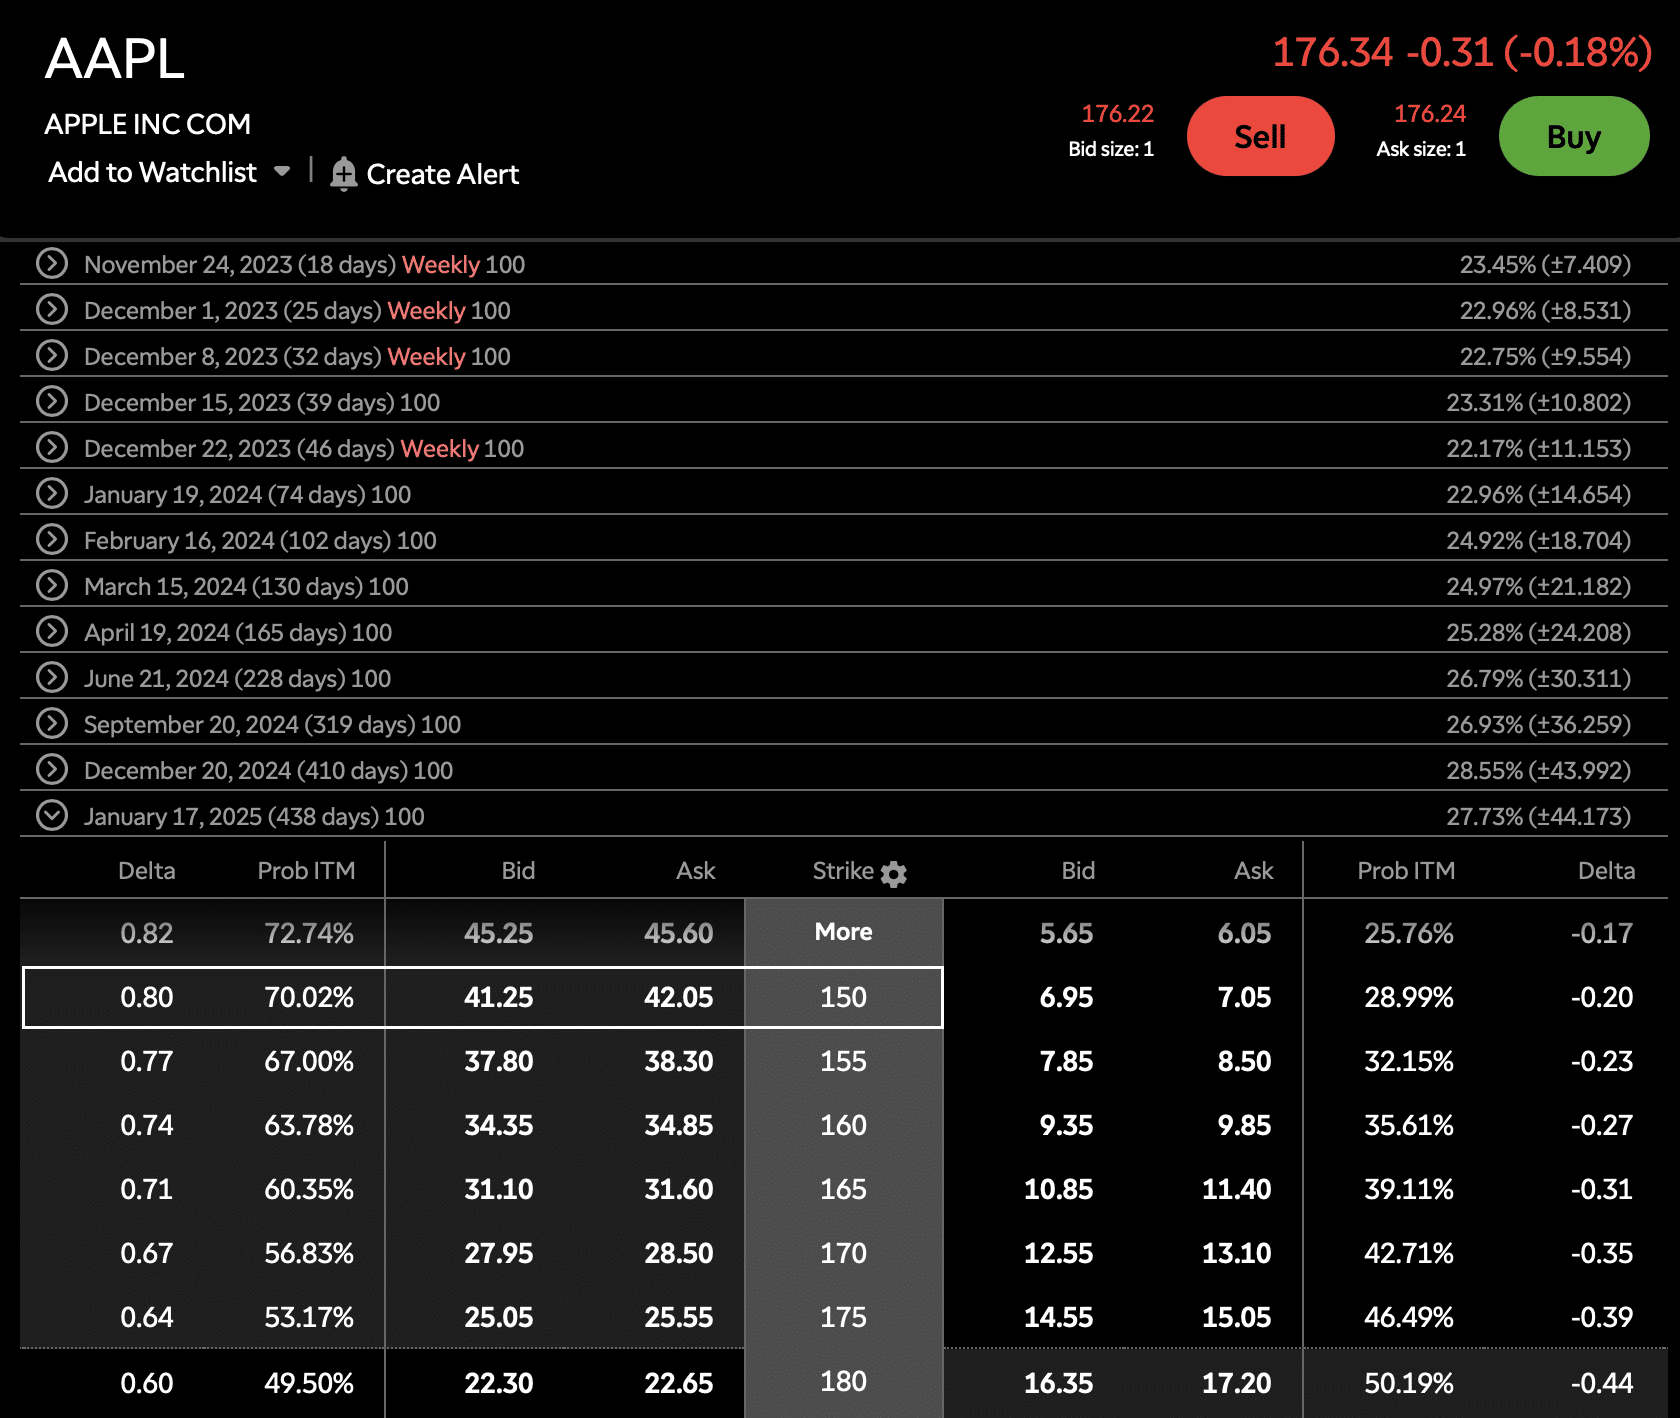The height and width of the screenshot is (1418, 1680).
Task: Click put bid 6.95 at strike 150
Action: pyautogui.click(x=1066, y=997)
